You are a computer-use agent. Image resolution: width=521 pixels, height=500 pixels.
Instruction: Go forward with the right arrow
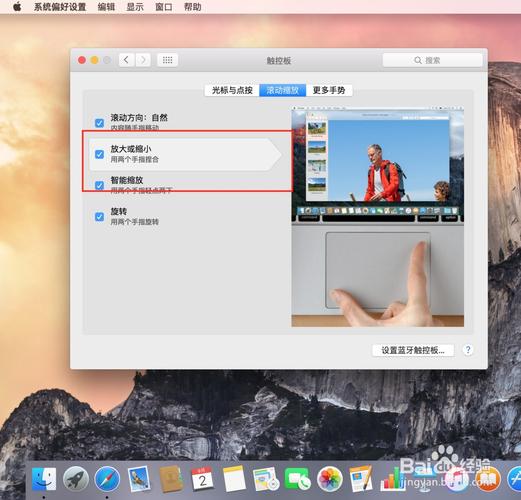point(143,60)
